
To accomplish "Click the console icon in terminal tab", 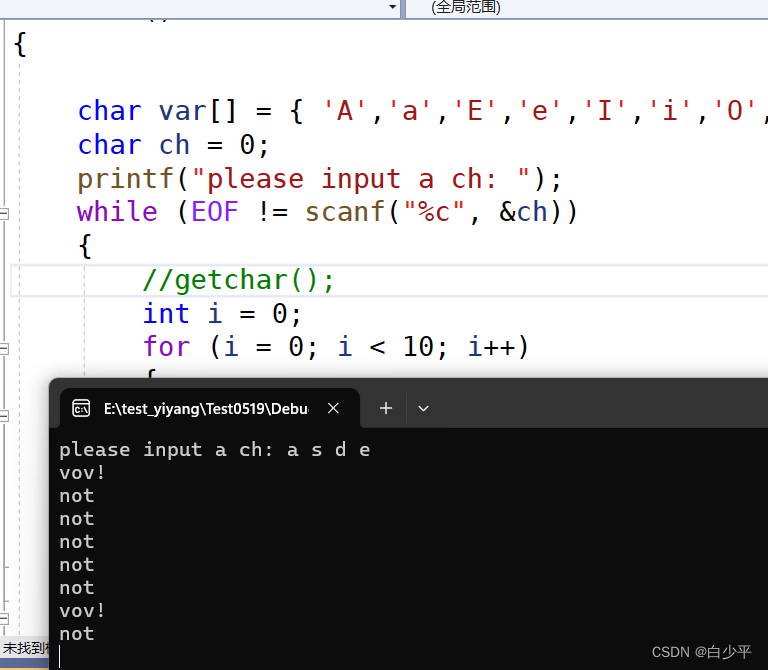I will 81,408.
